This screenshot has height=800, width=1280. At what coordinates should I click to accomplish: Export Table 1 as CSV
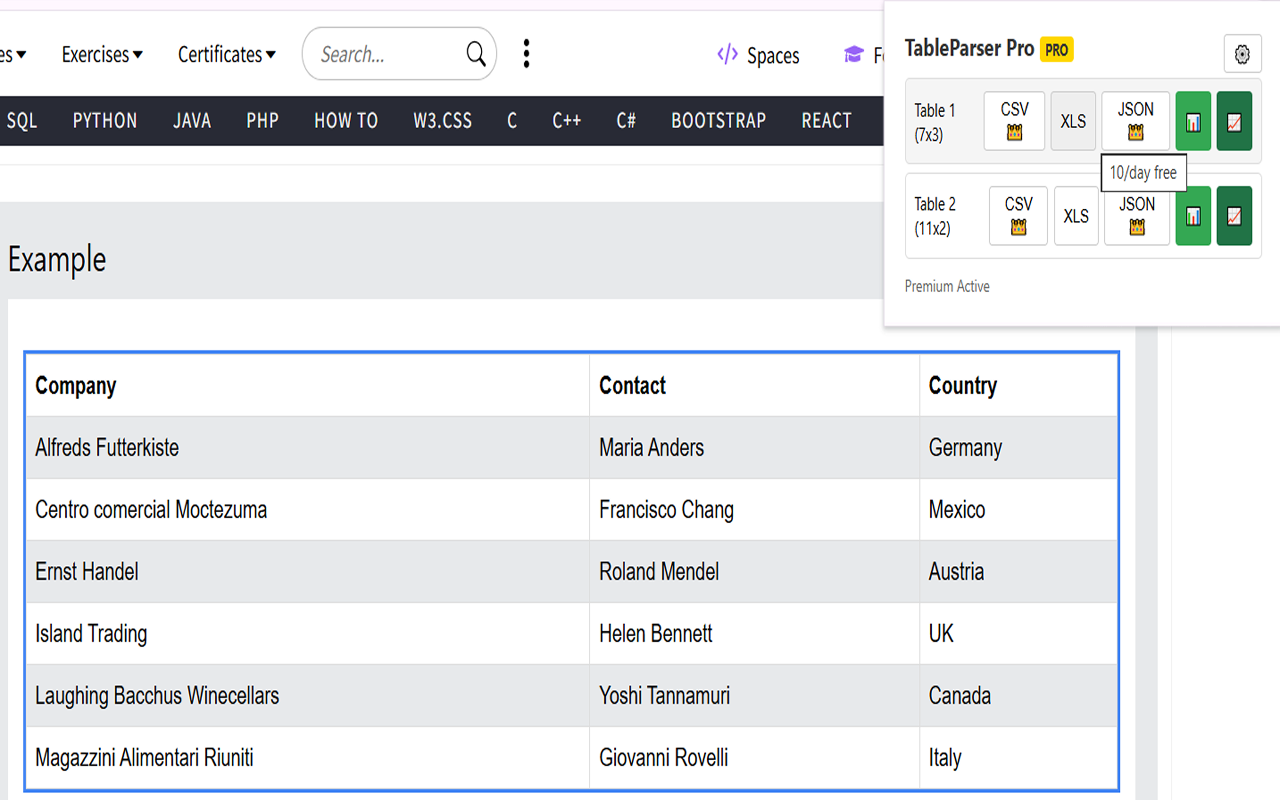pyautogui.click(x=1014, y=120)
